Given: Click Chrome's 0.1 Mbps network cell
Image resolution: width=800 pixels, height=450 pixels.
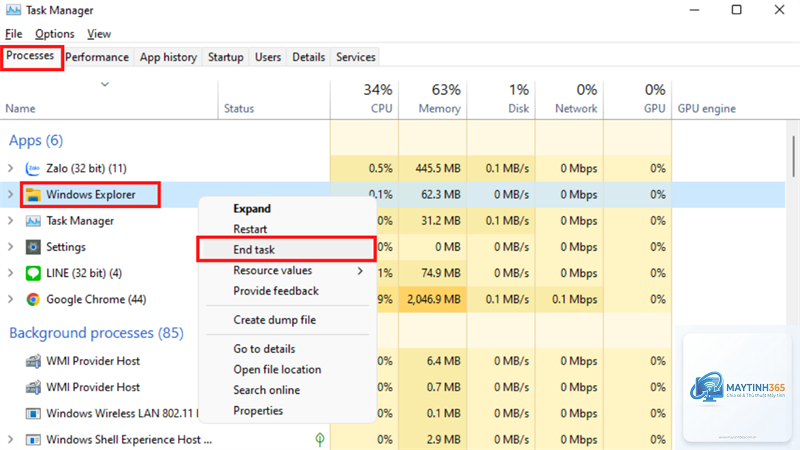Looking at the screenshot, I should [569, 299].
